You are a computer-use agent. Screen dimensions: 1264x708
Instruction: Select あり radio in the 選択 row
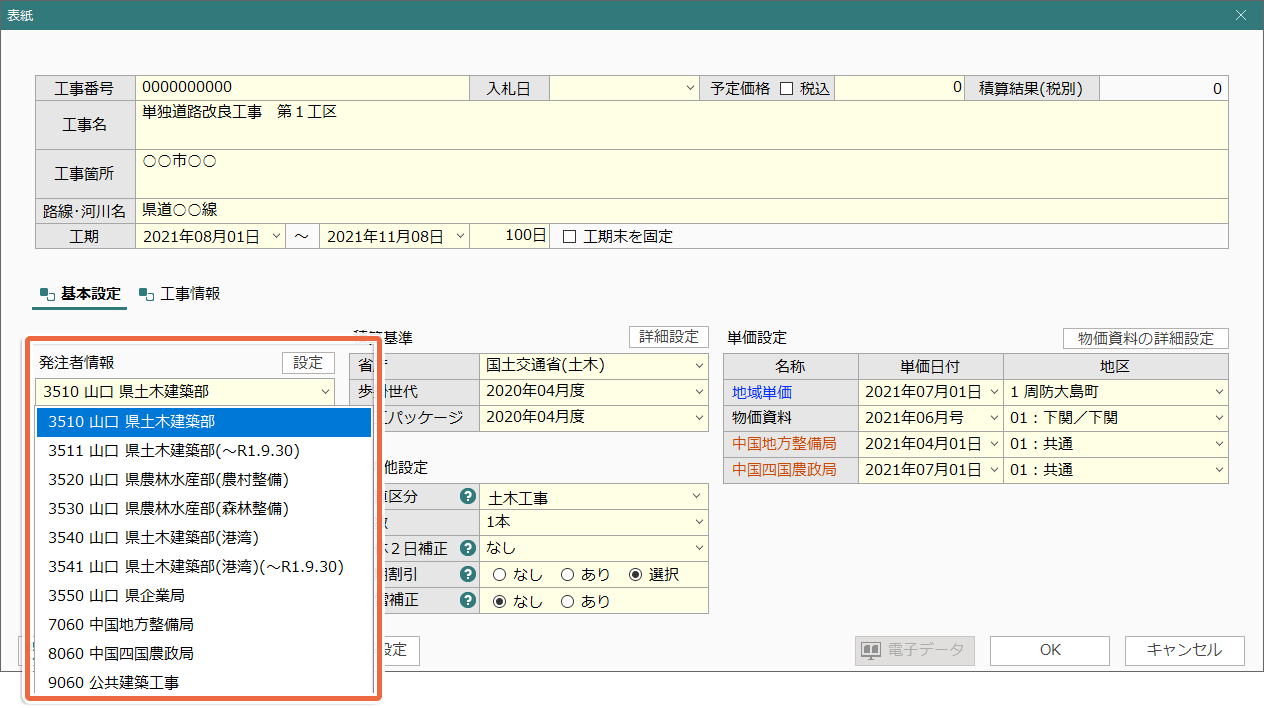567,575
